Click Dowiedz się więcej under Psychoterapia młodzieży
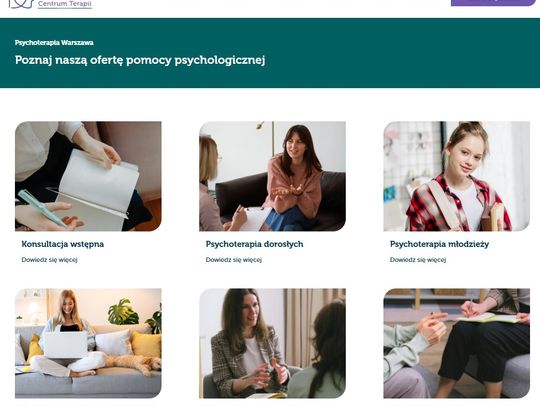The image size is (540, 407). point(418,260)
